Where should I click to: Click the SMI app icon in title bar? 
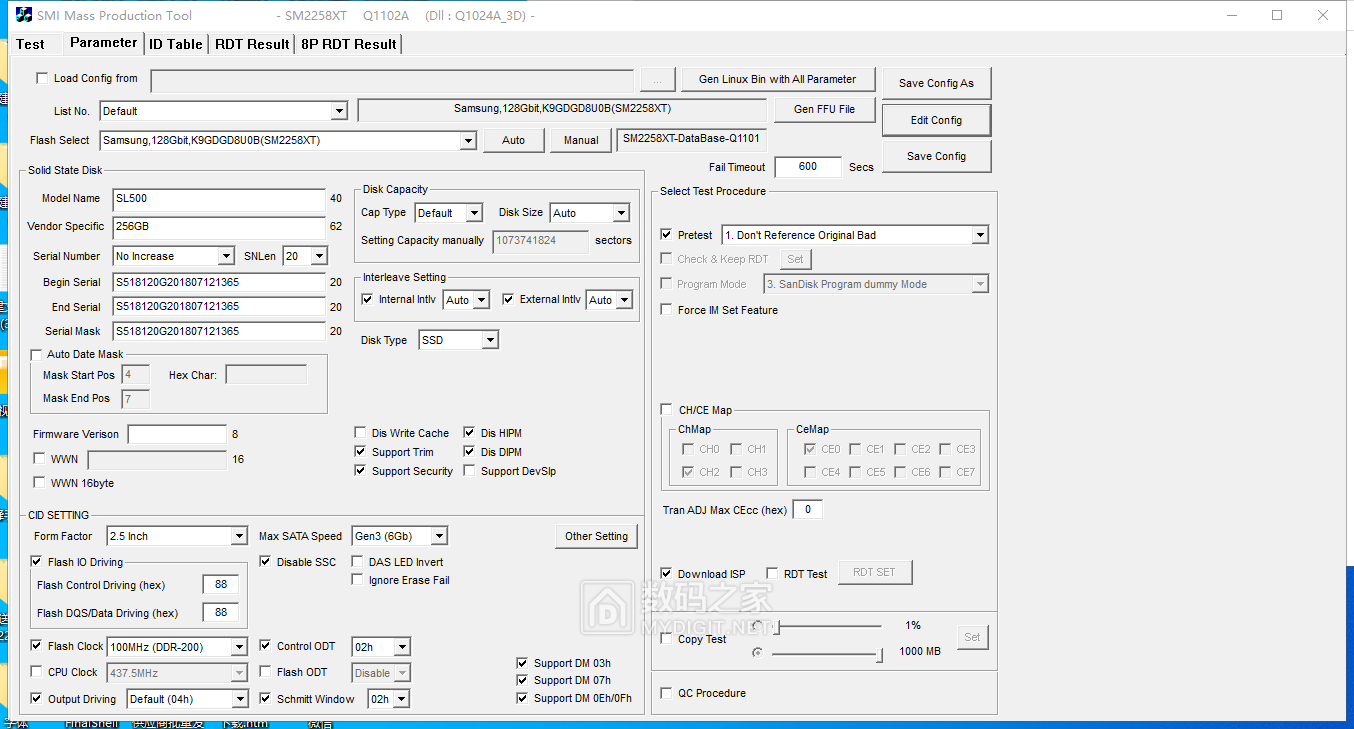[x=24, y=15]
